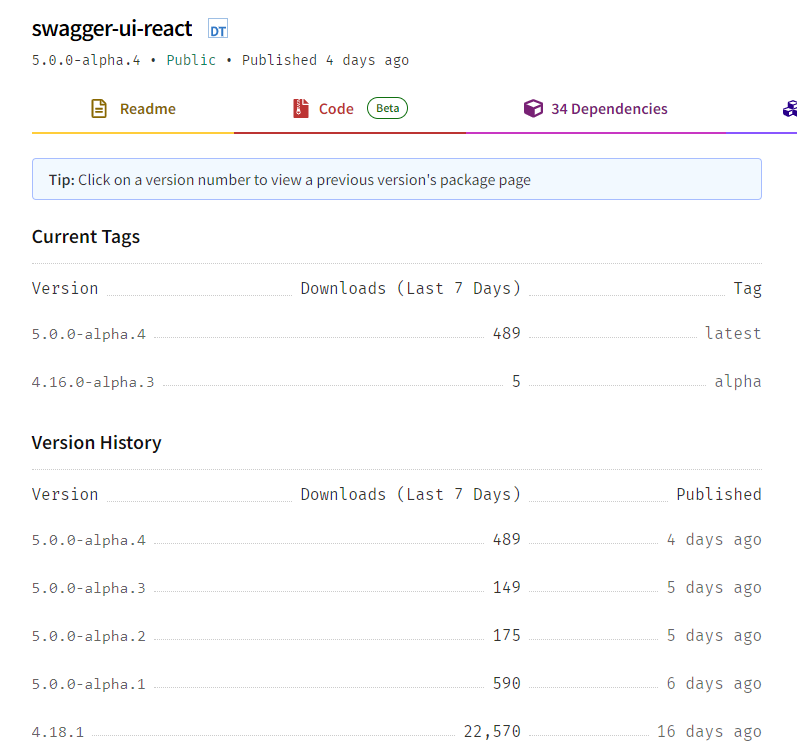Click the '4 days ago' date in Version History

(x=714, y=539)
